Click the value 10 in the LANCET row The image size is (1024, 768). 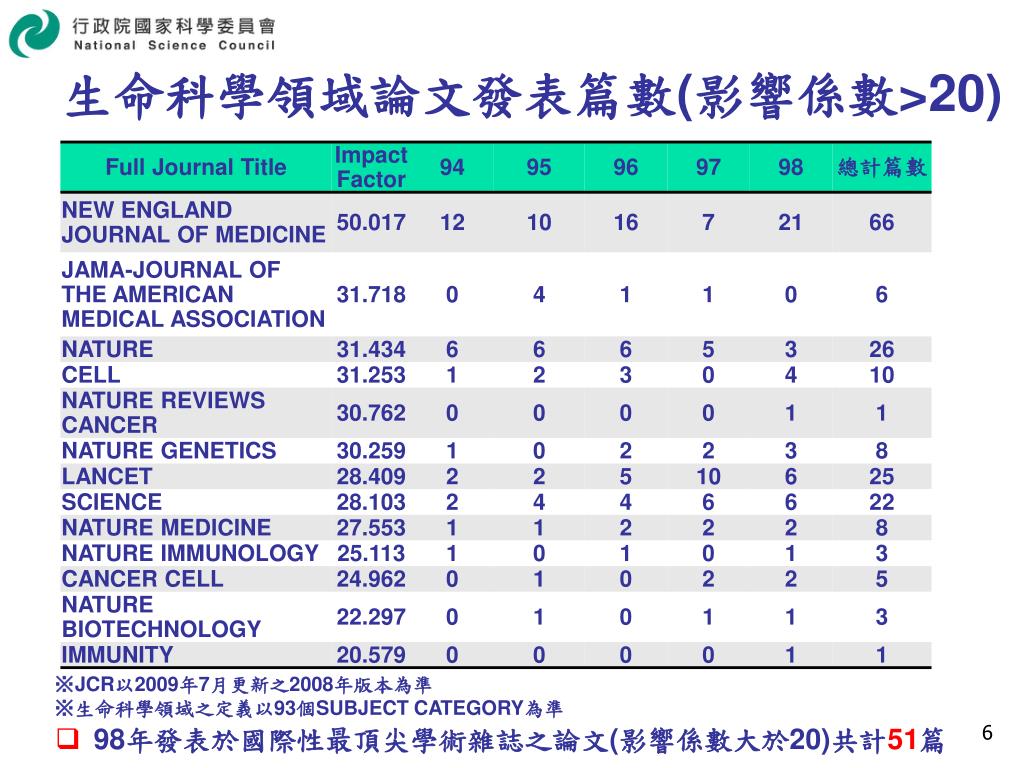tap(708, 476)
